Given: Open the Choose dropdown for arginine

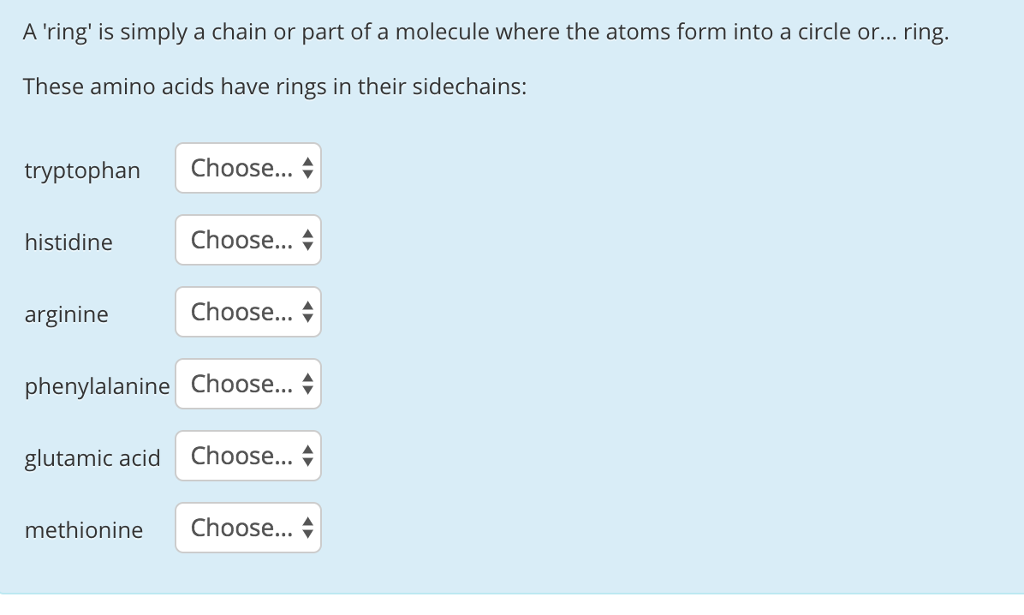Looking at the screenshot, I should tap(248, 312).
